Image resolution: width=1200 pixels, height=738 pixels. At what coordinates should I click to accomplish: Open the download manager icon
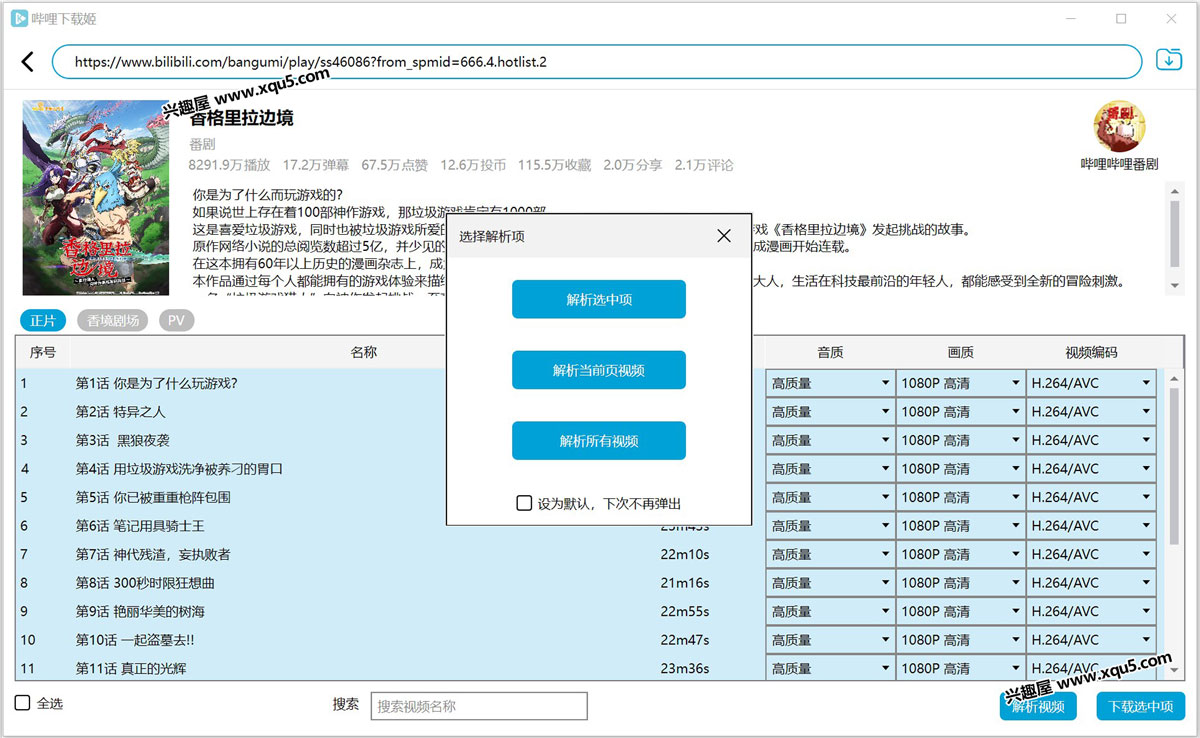point(1168,60)
